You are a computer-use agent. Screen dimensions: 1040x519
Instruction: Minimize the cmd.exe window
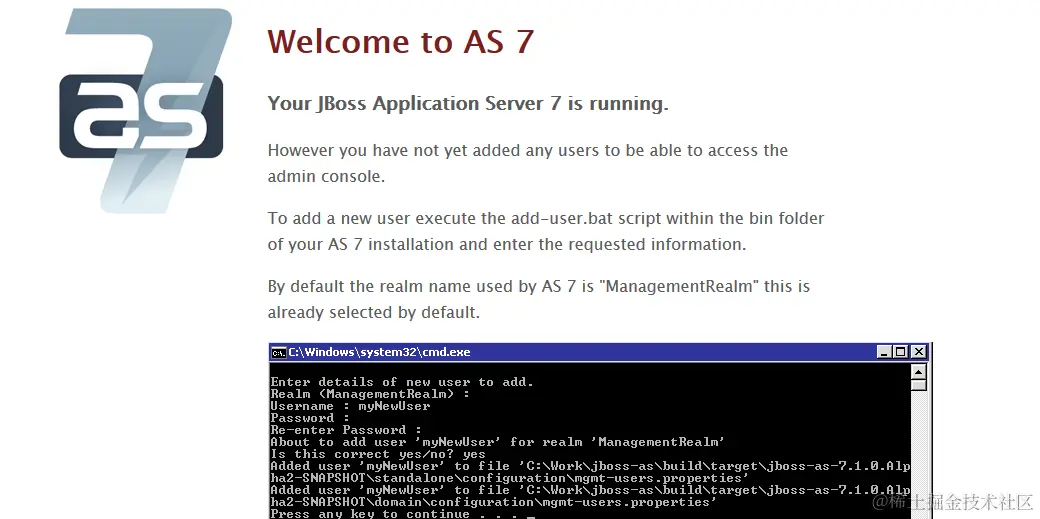(x=883, y=352)
